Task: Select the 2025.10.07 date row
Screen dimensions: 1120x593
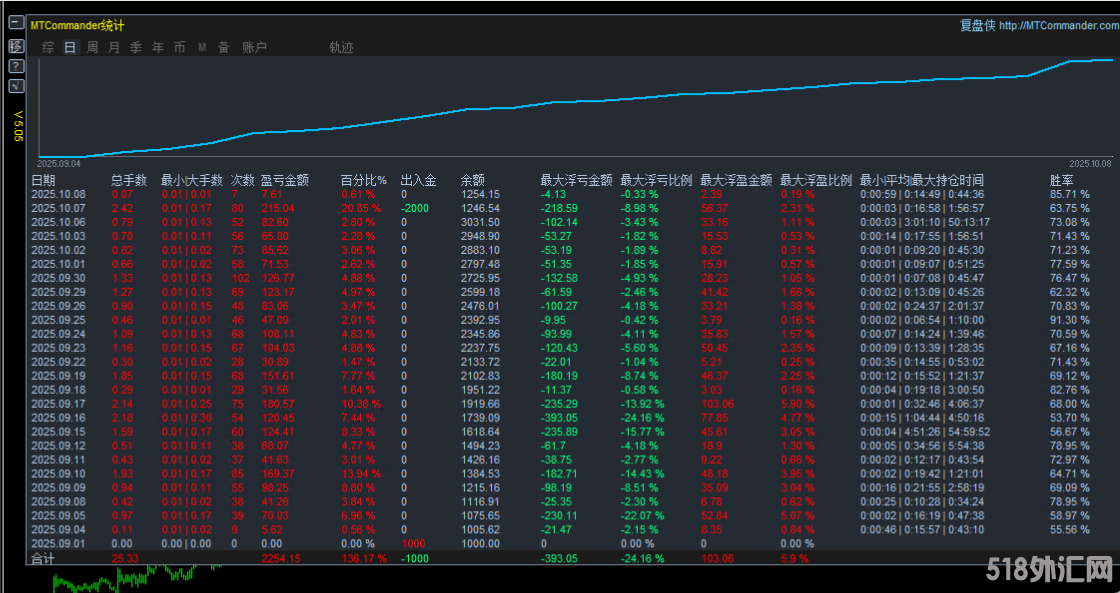Action: pyautogui.click(x=58, y=208)
